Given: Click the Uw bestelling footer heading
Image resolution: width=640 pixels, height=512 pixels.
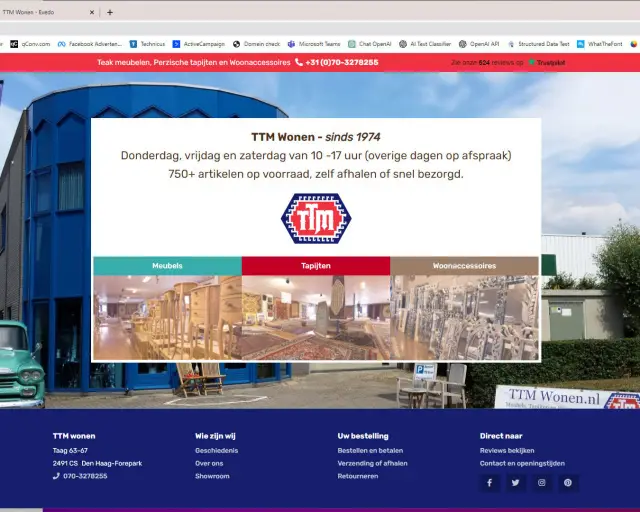Looking at the screenshot, I should (x=363, y=436).
